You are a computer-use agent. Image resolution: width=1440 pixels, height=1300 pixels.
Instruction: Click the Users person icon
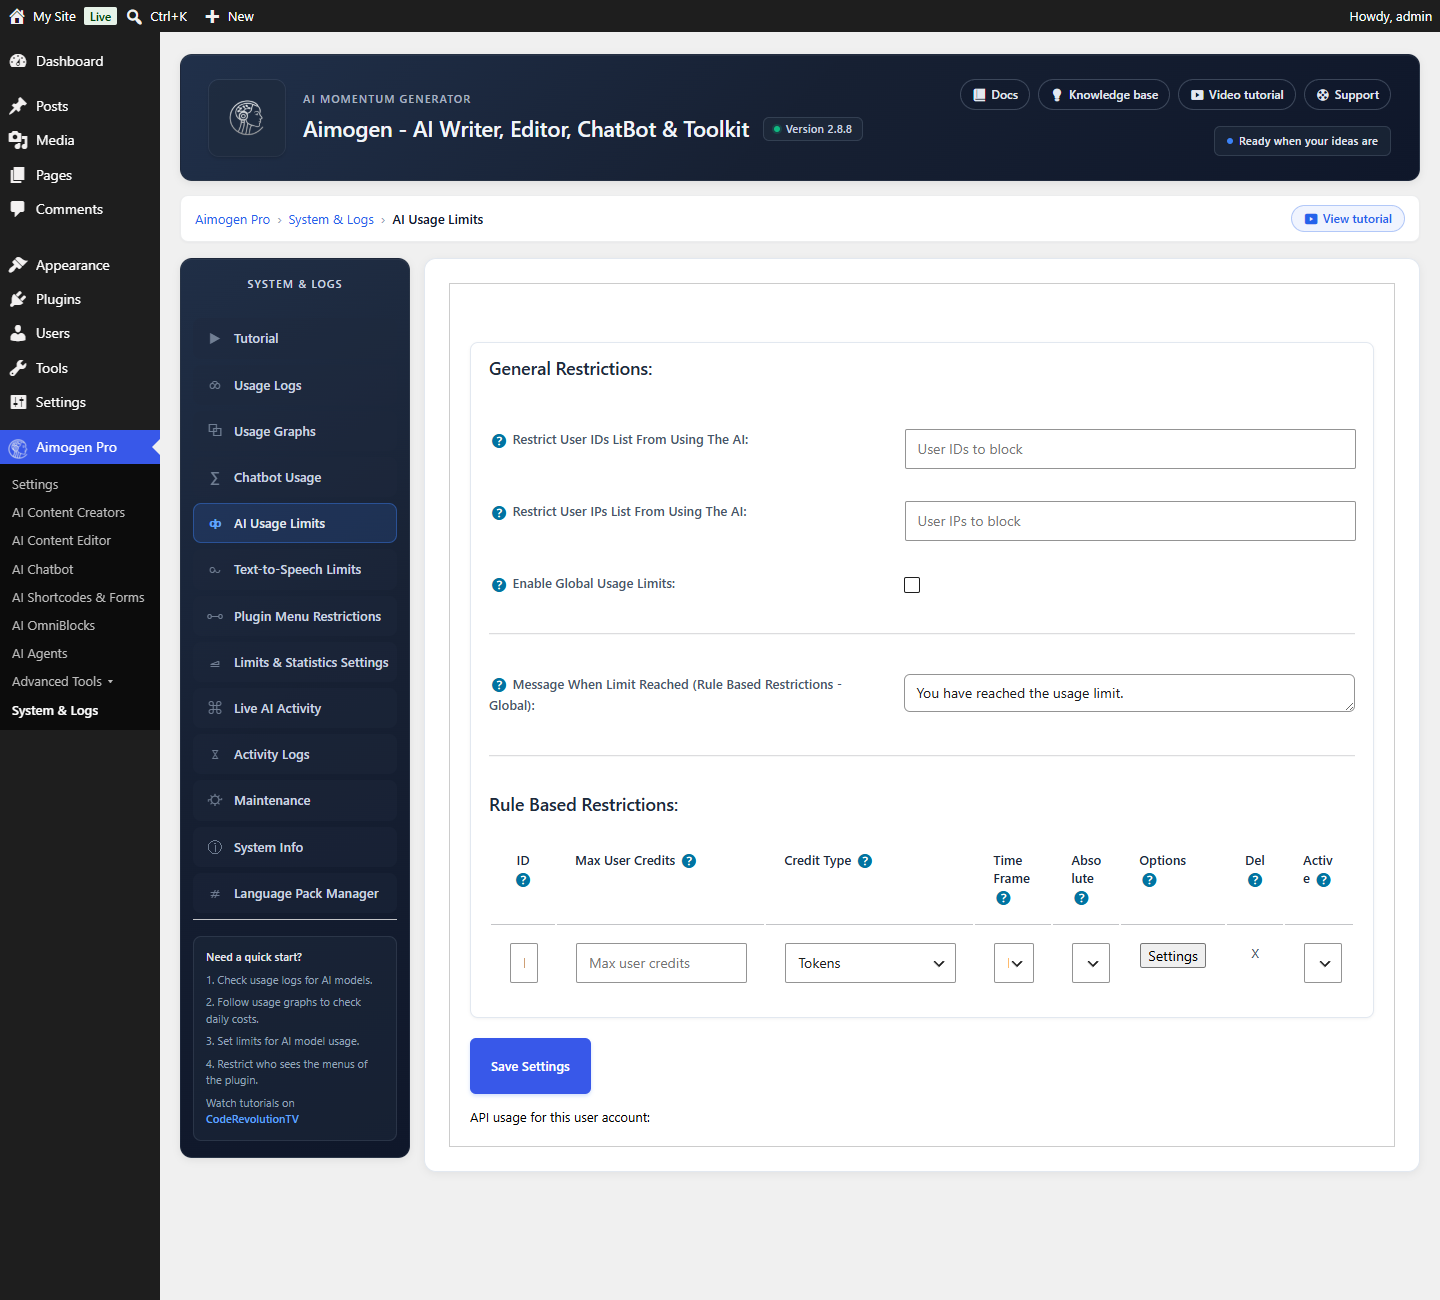[18, 333]
